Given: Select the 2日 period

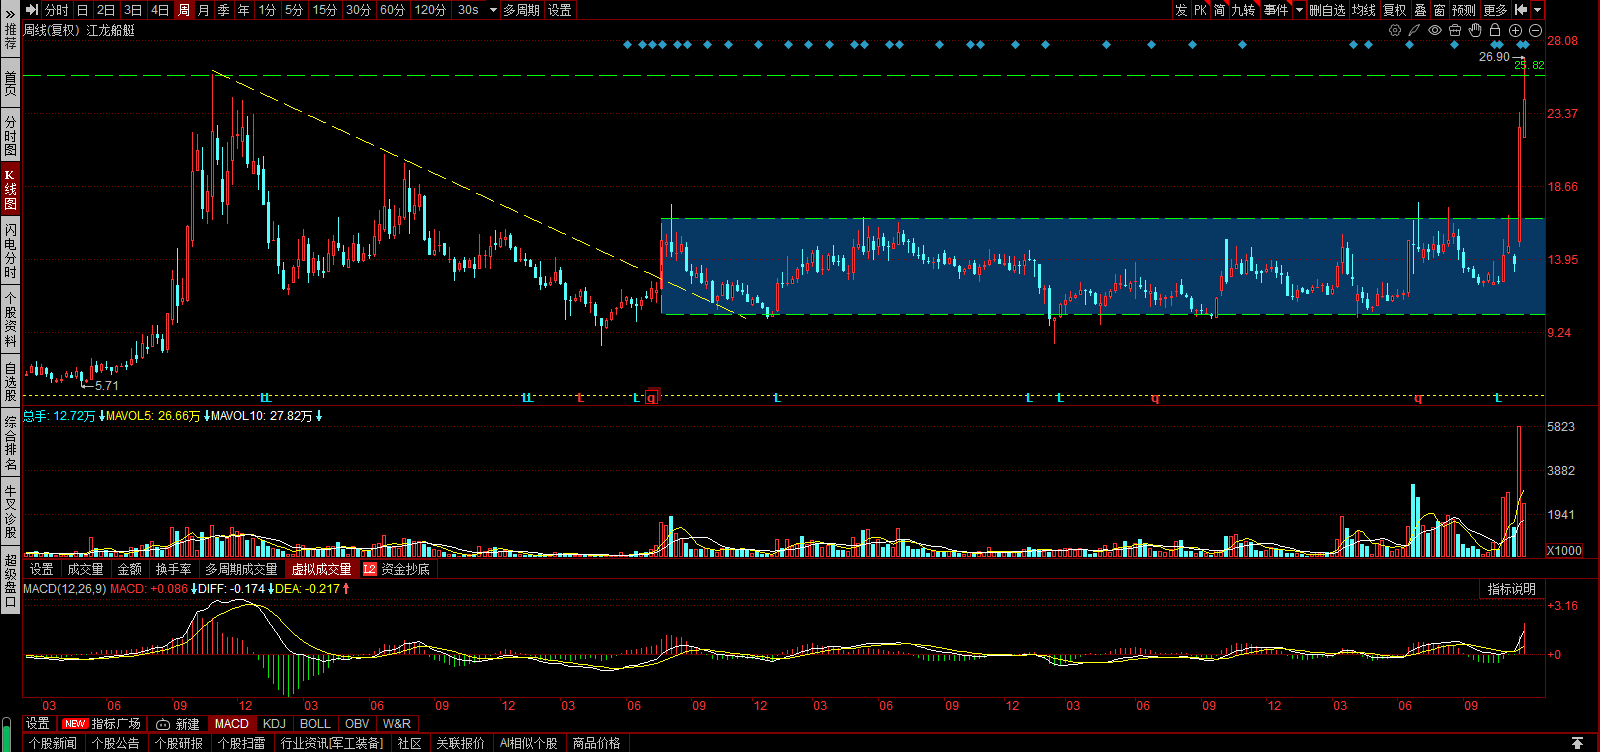Looking at the screenshot, I should coord(106,10).
